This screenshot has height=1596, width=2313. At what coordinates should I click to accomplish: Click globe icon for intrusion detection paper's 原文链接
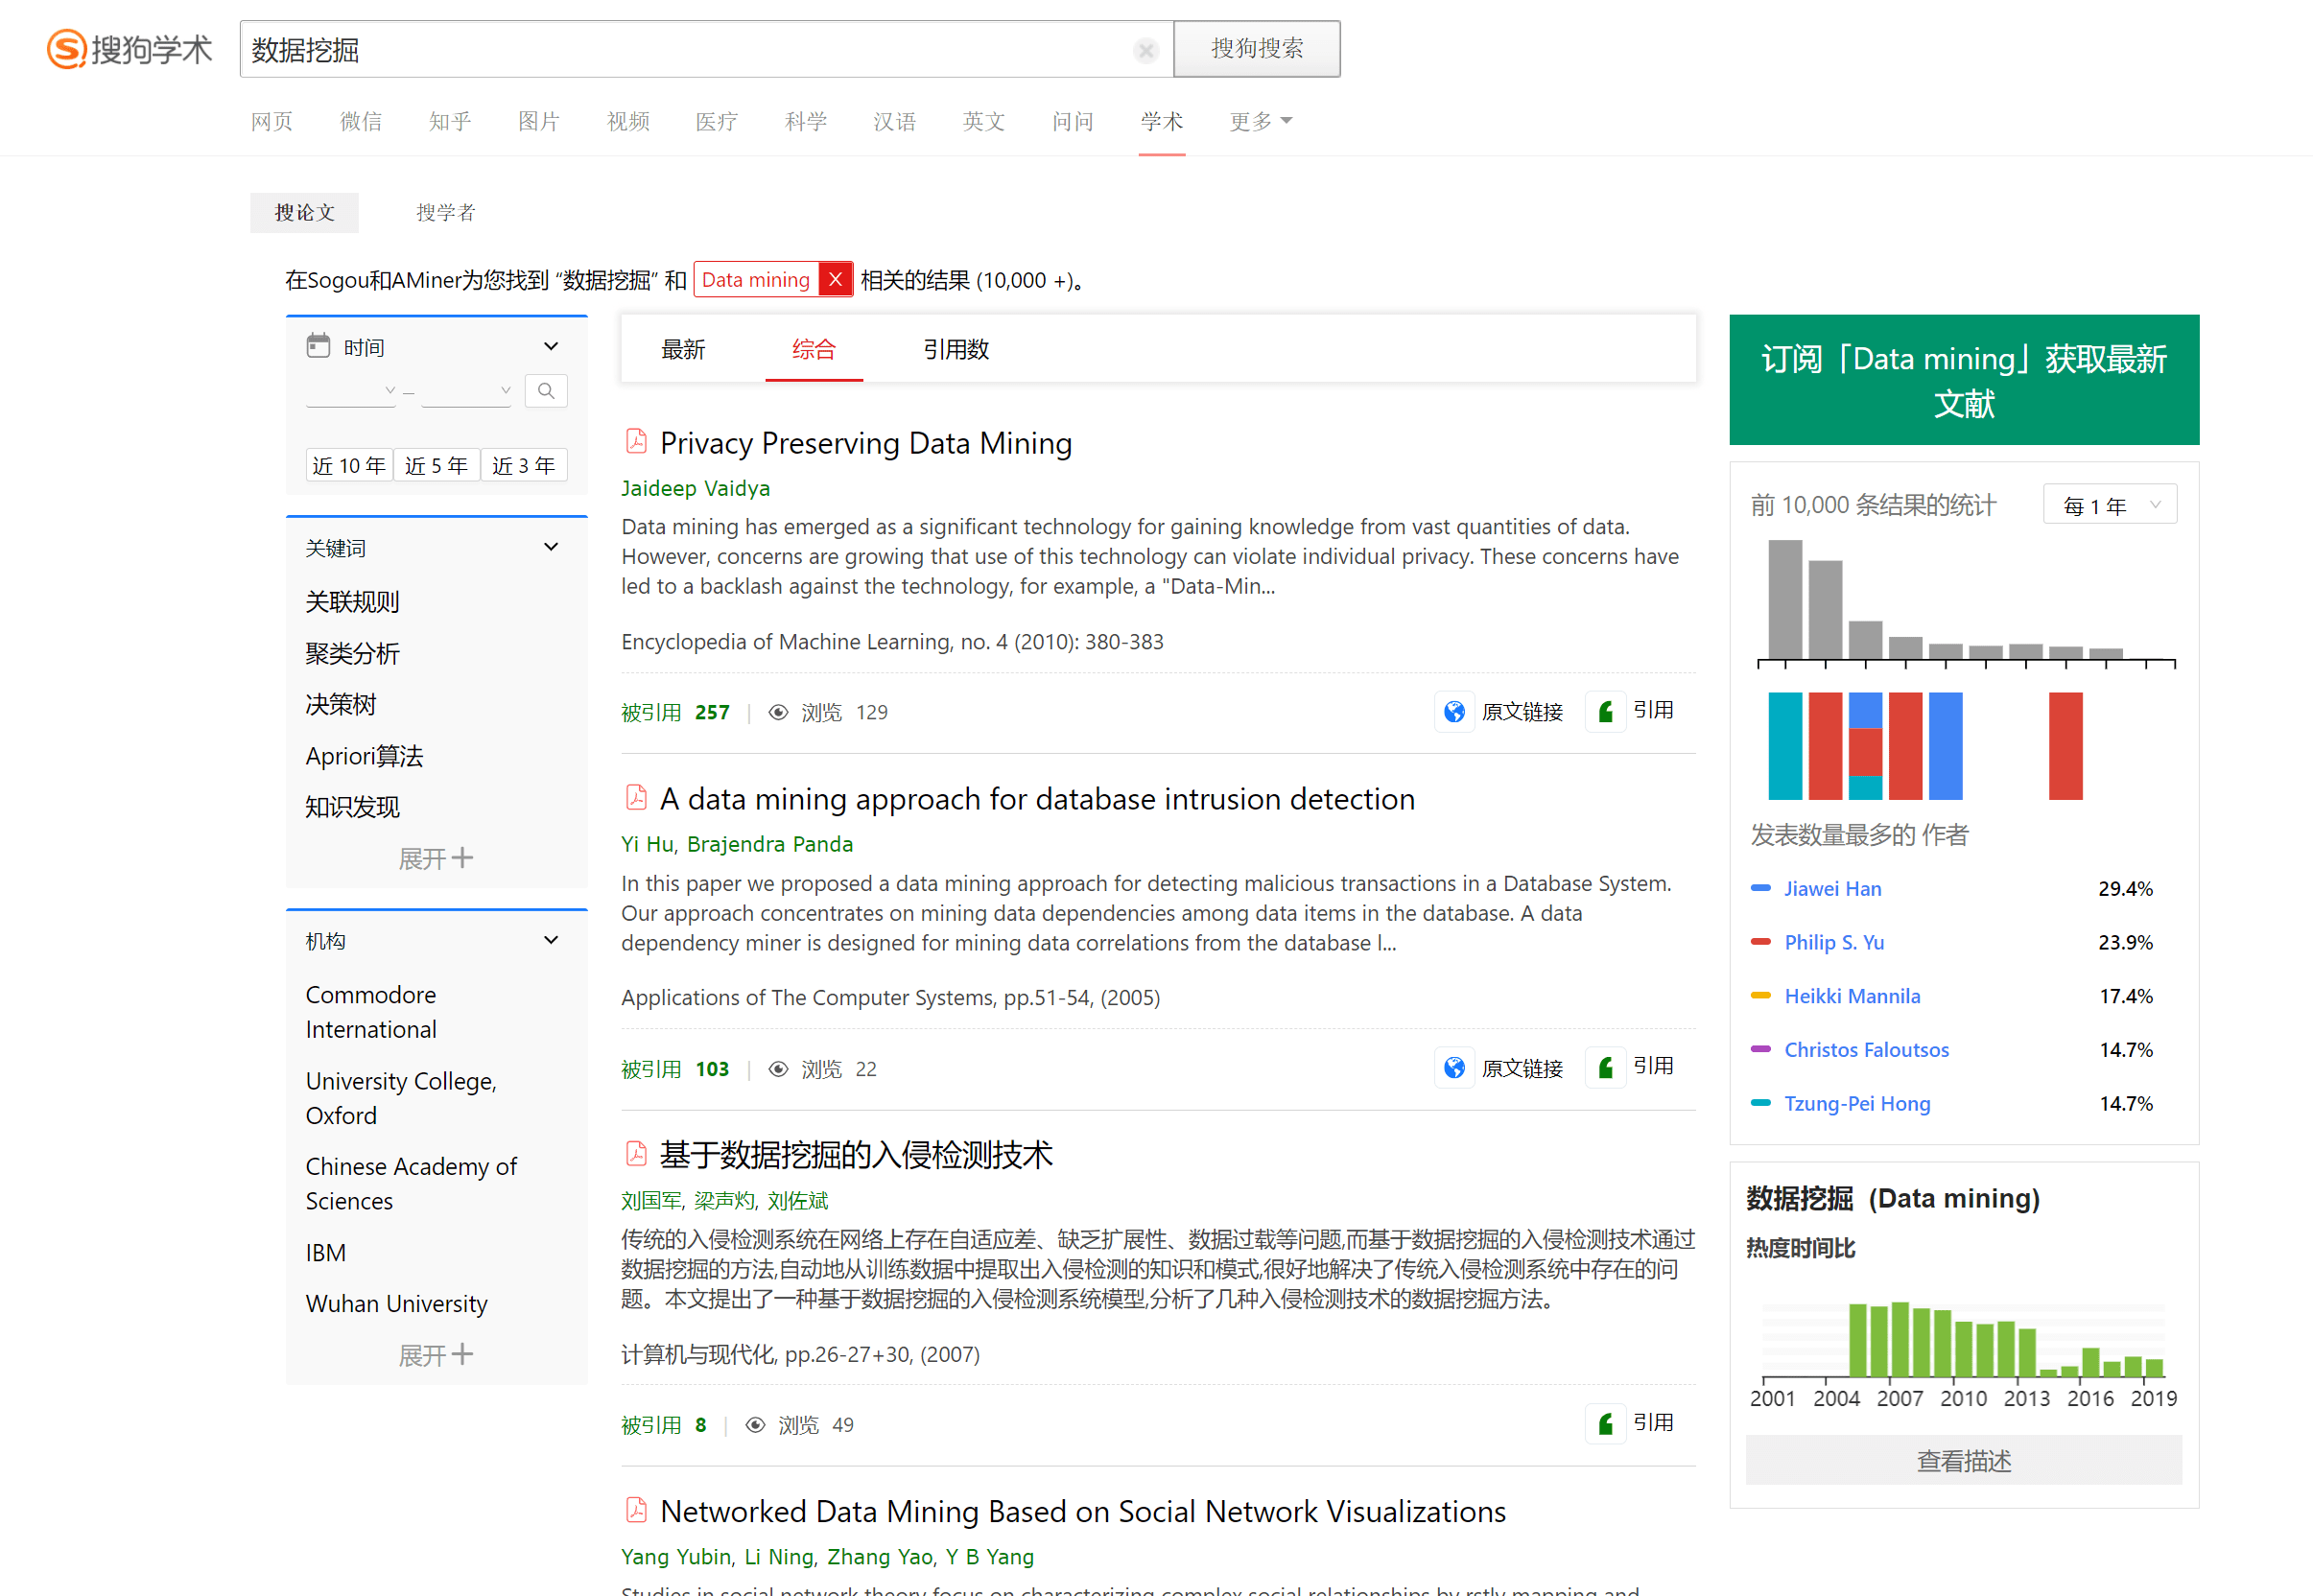1455,1068
